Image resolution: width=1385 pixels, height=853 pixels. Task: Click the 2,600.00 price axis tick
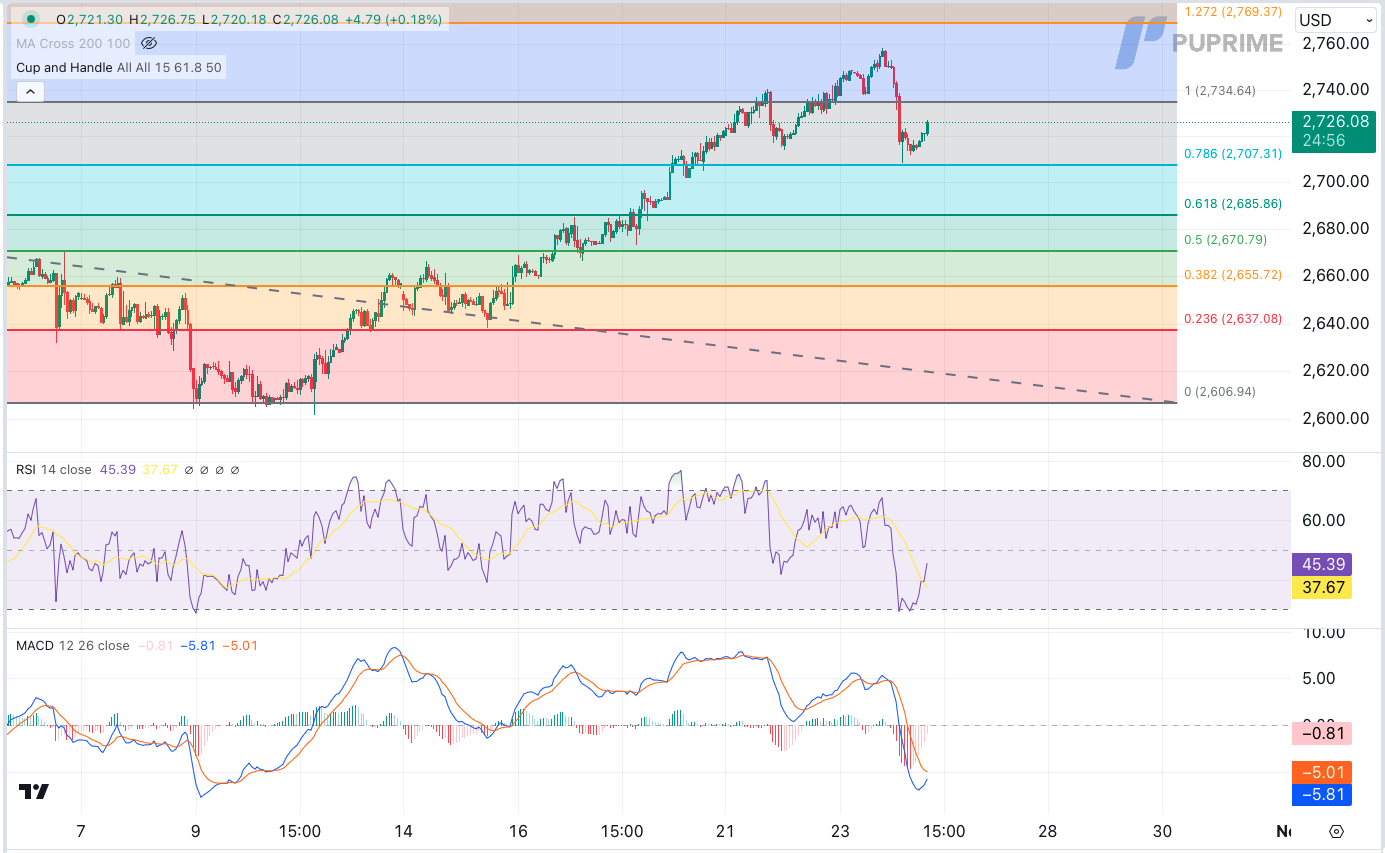(x=1335, y=418)
